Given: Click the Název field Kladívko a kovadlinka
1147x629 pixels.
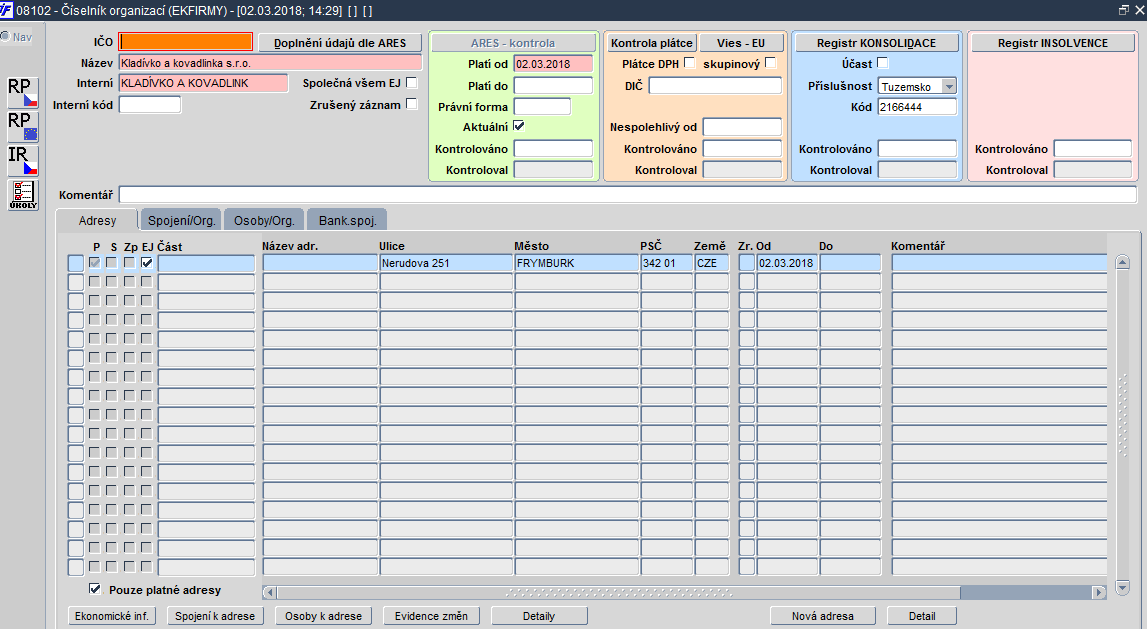Looking at the screenshot, I should tap(271, 63).
